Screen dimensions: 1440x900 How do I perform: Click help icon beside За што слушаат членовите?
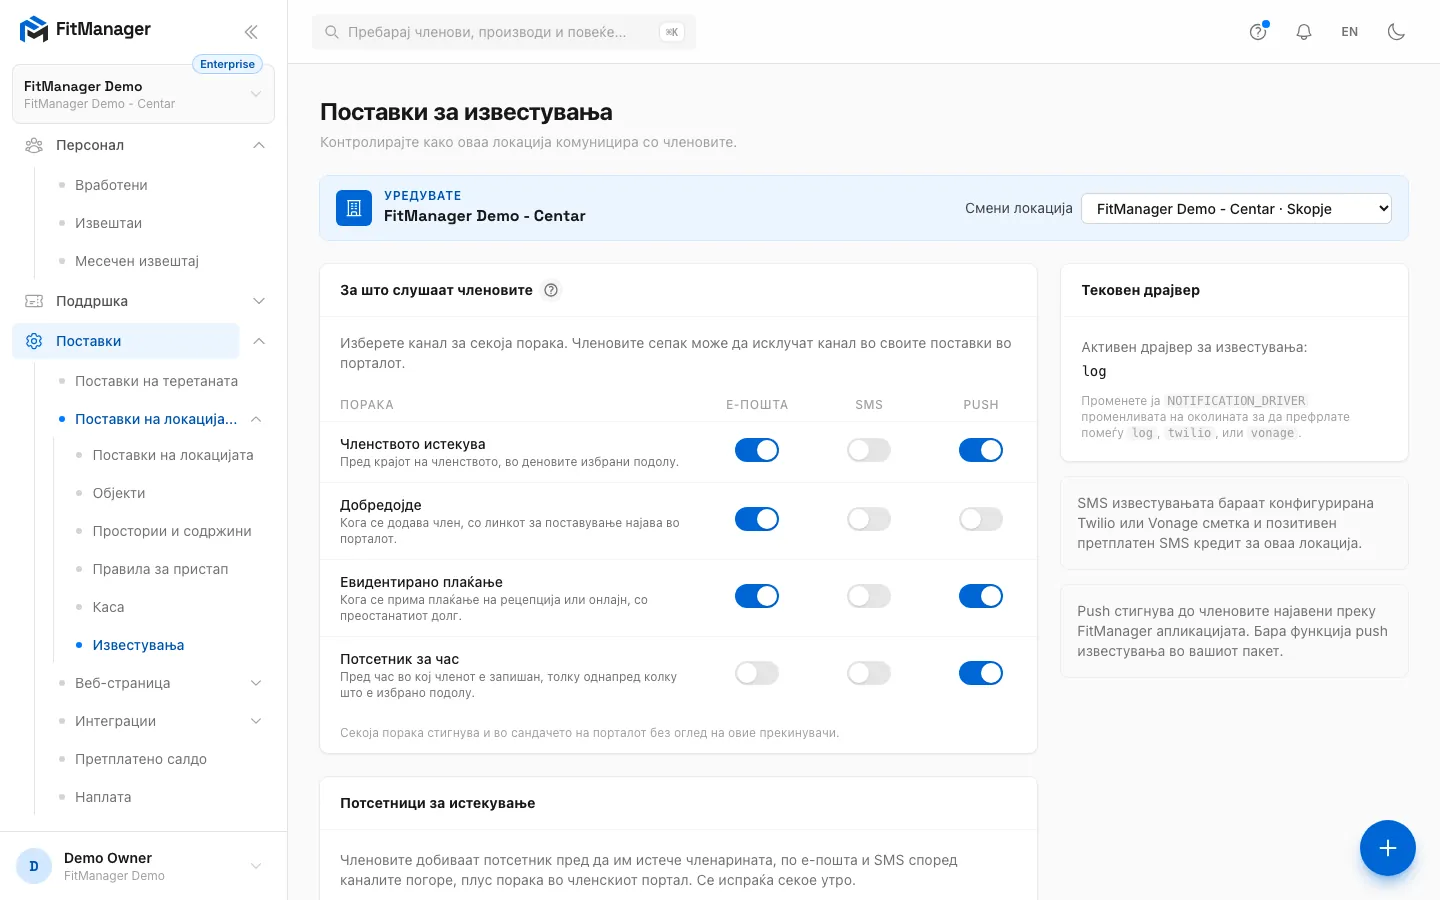click(551, 290)
